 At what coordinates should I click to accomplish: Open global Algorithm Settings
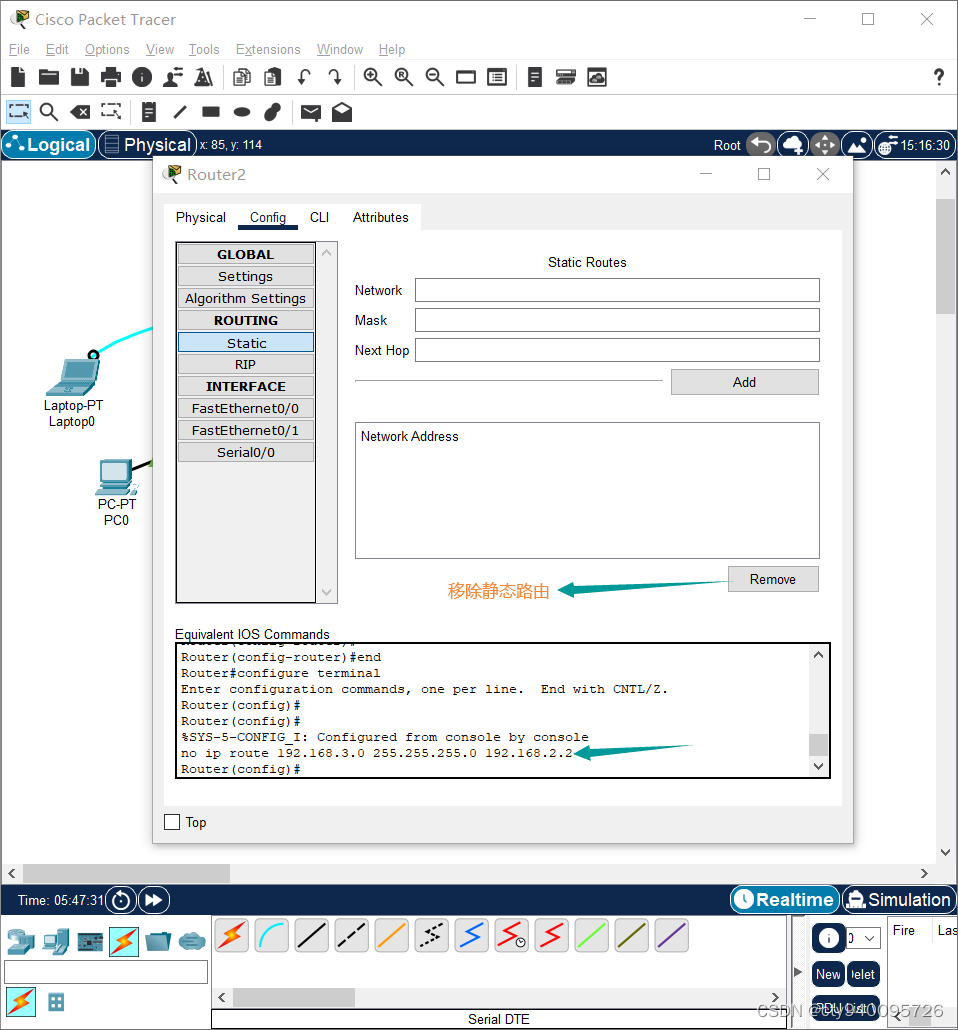pos(246,298)
